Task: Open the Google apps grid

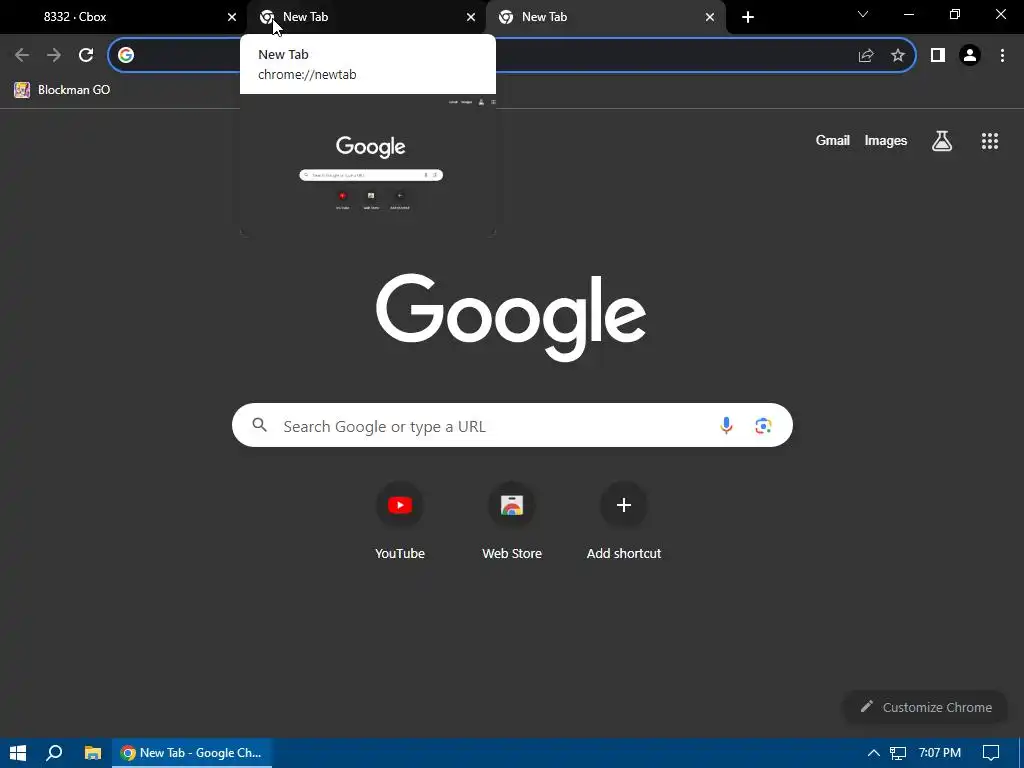Action: 990,140
